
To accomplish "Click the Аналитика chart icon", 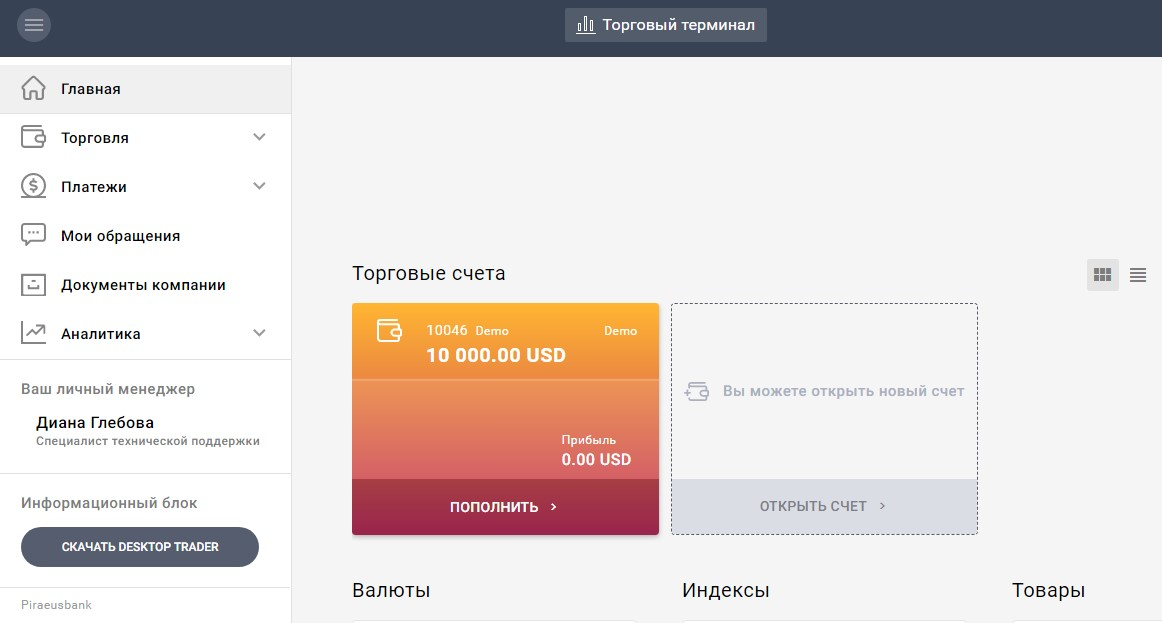I will pos(34,333).
